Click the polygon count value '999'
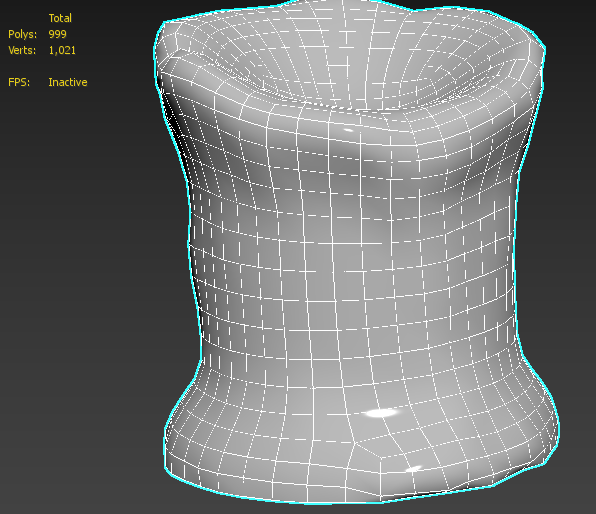Screen dimensions: 596x514 (57, 34)
